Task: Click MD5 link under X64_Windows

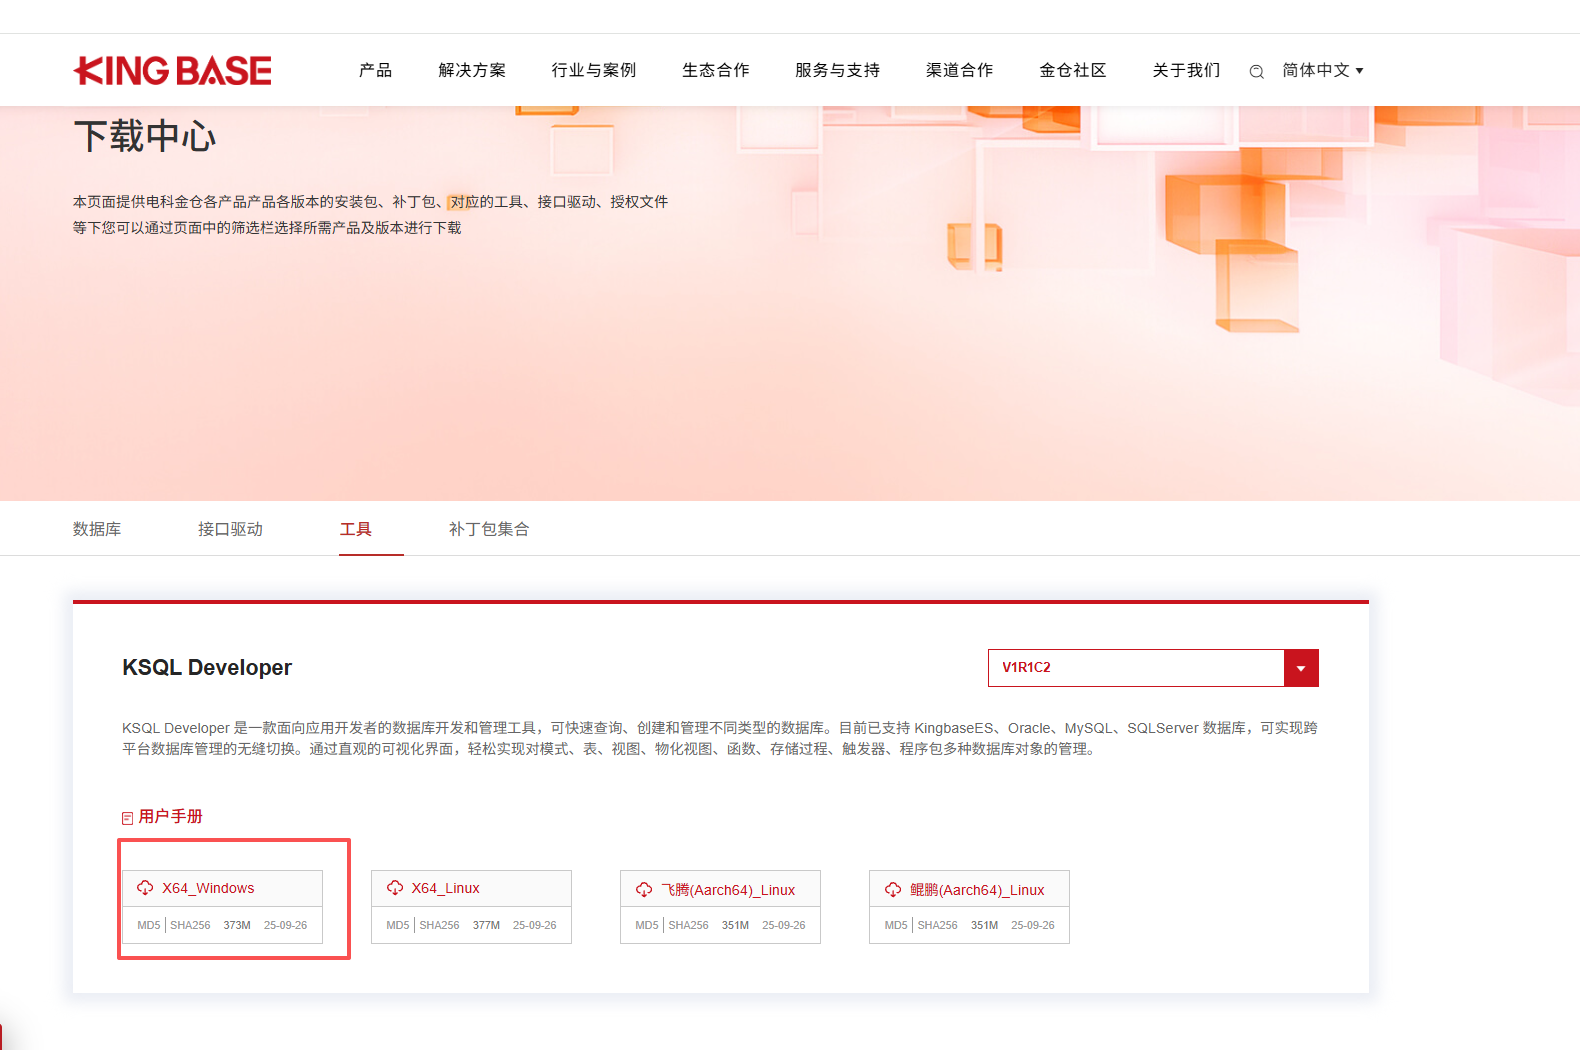Action: (x=148, y=925)
